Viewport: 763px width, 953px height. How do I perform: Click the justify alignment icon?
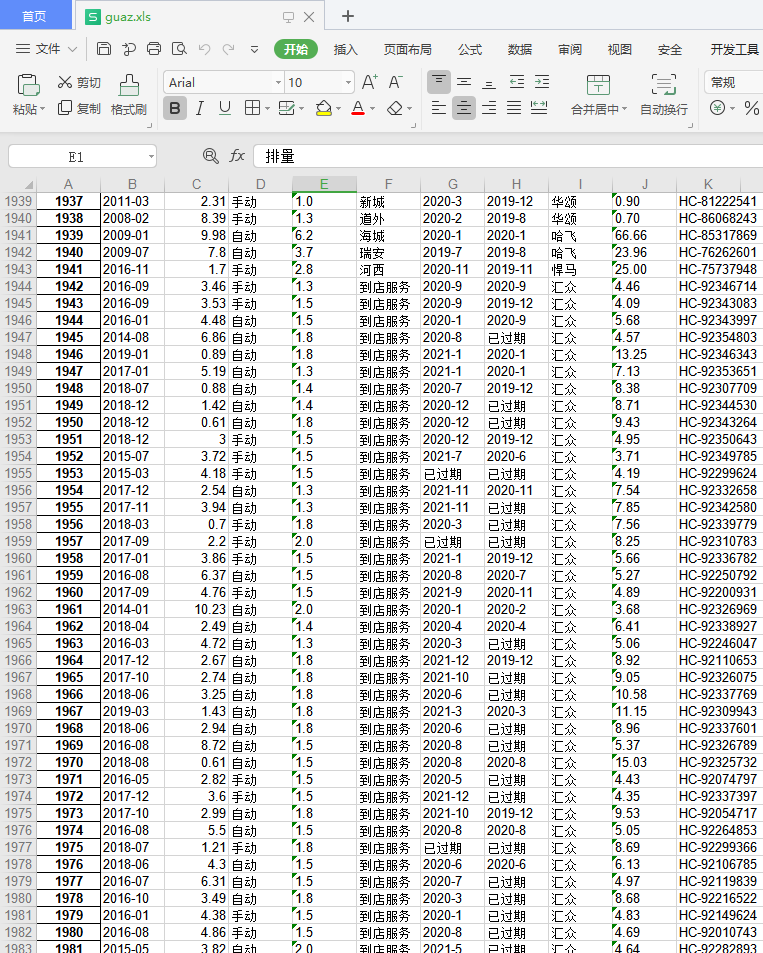tap(514, 108)
